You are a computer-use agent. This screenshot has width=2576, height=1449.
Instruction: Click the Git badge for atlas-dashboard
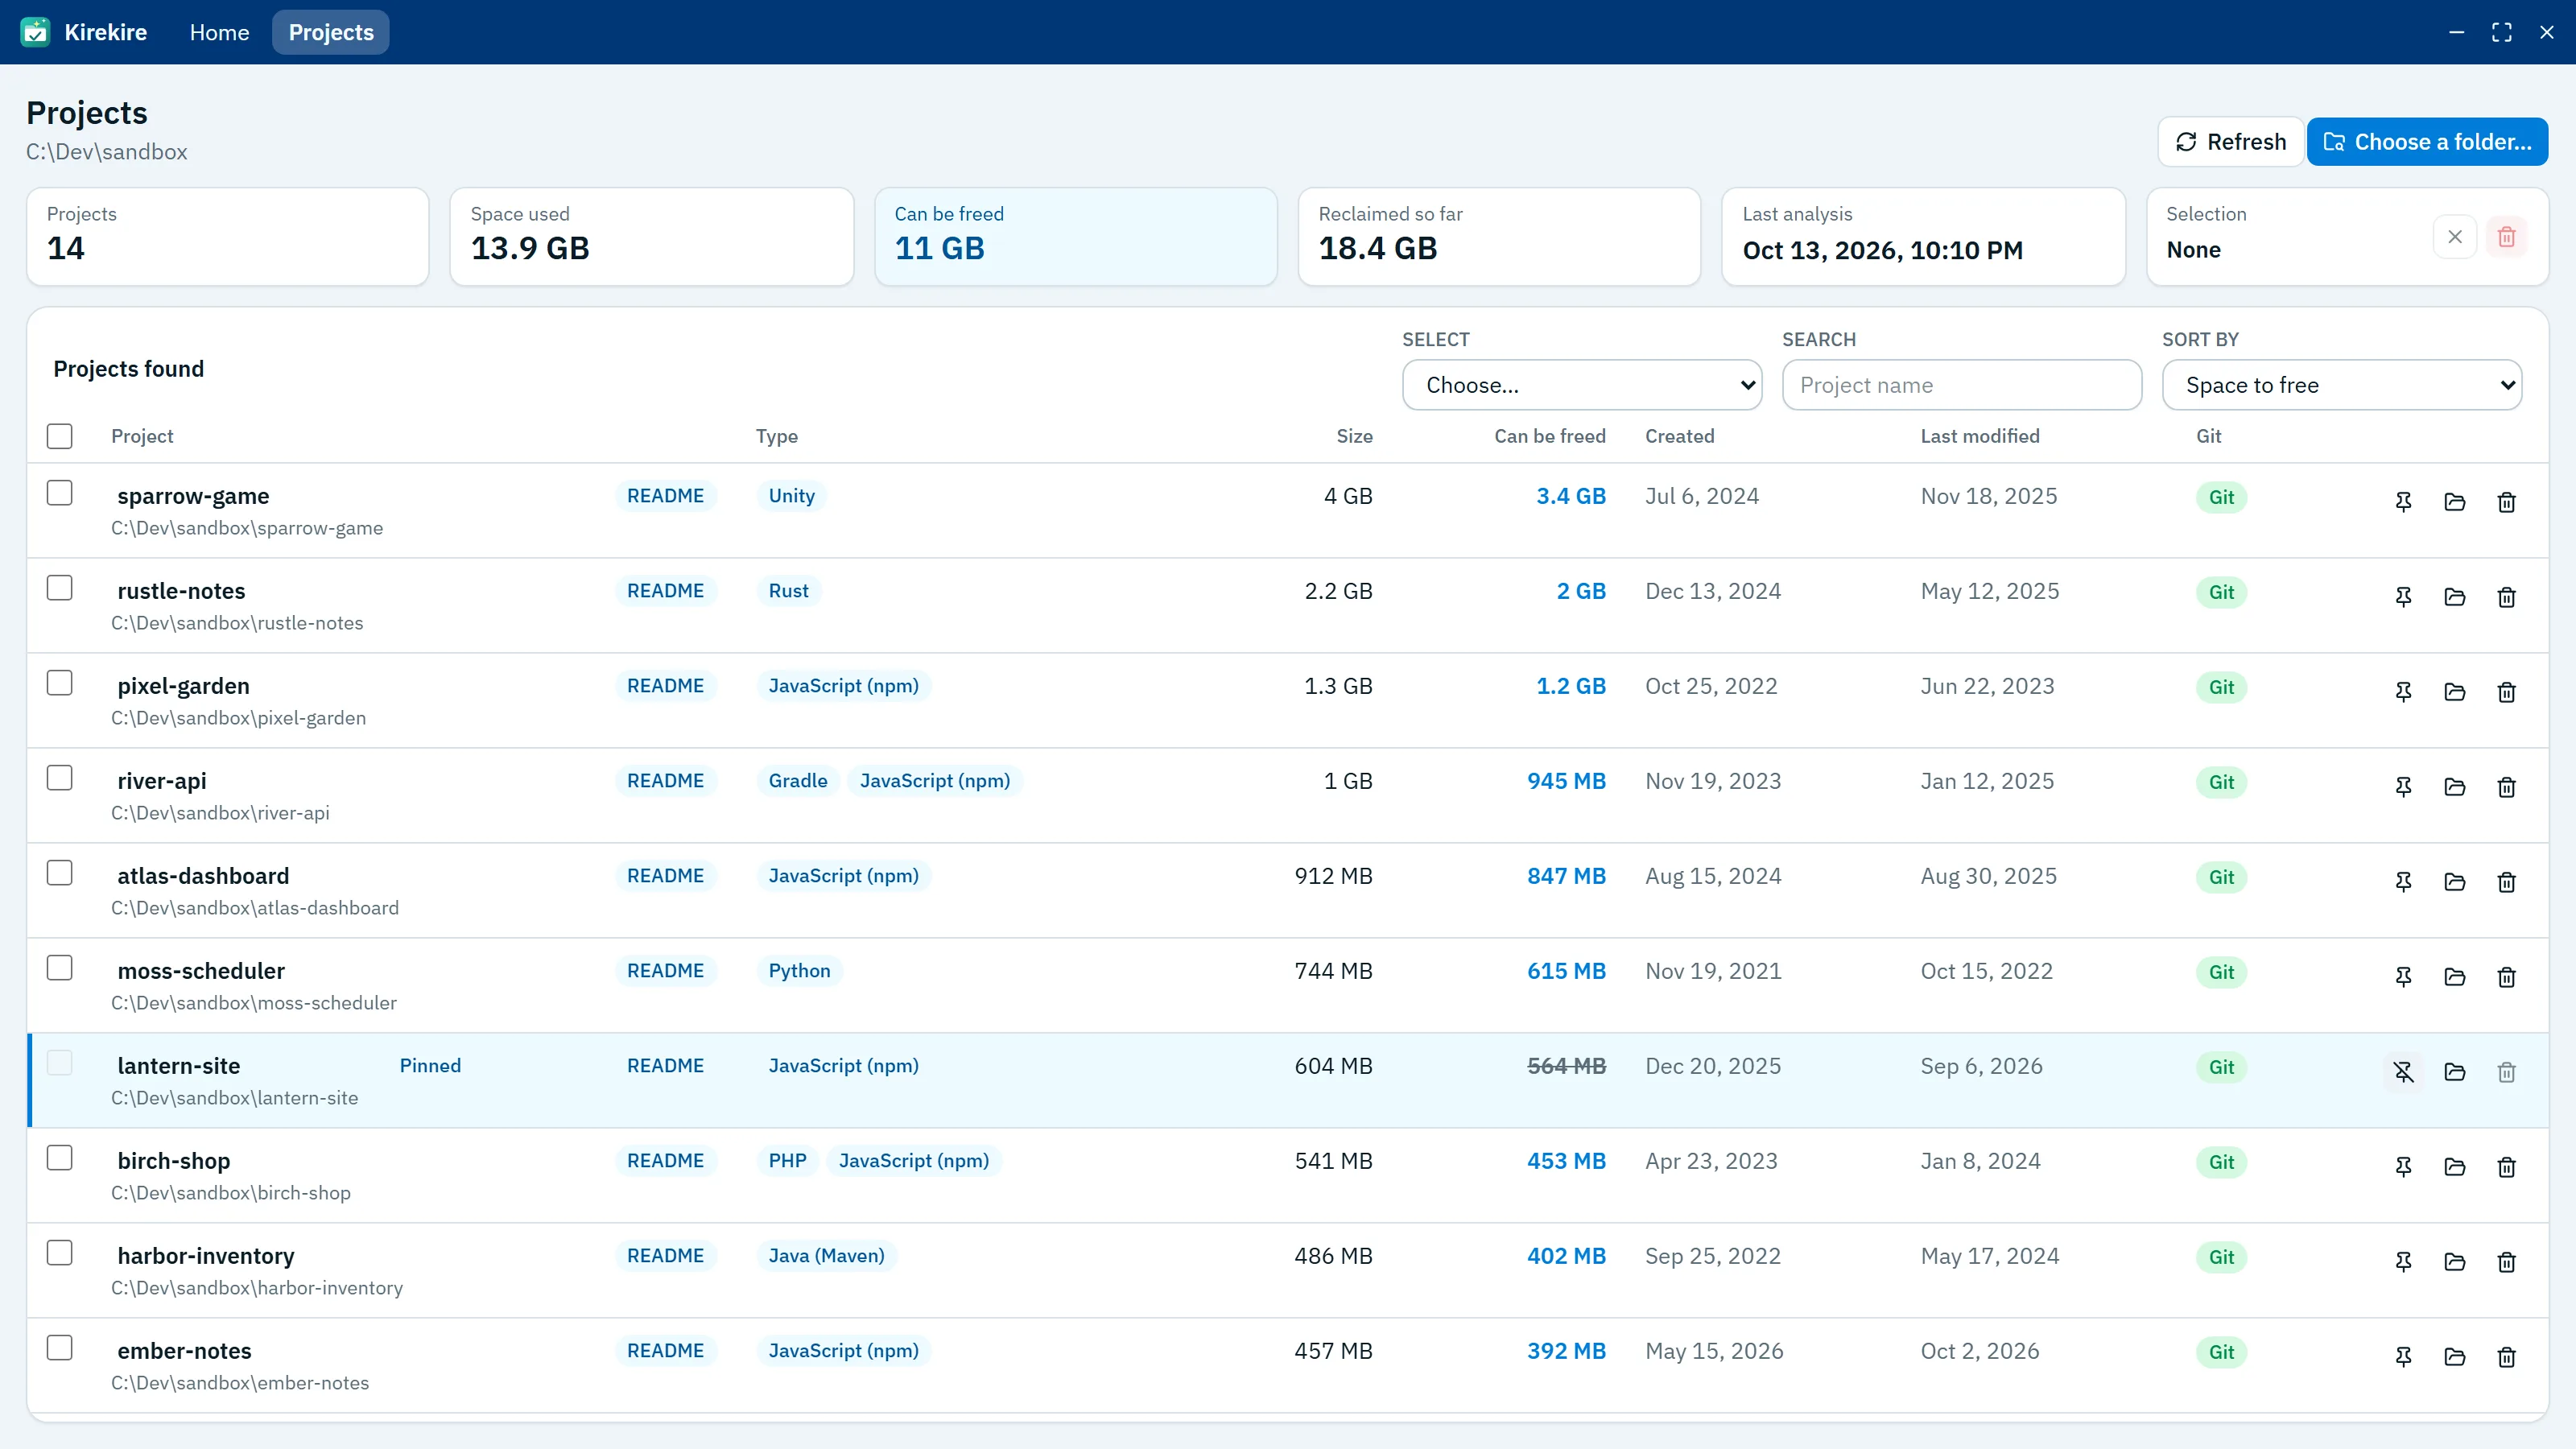(x=2221, y=877)
